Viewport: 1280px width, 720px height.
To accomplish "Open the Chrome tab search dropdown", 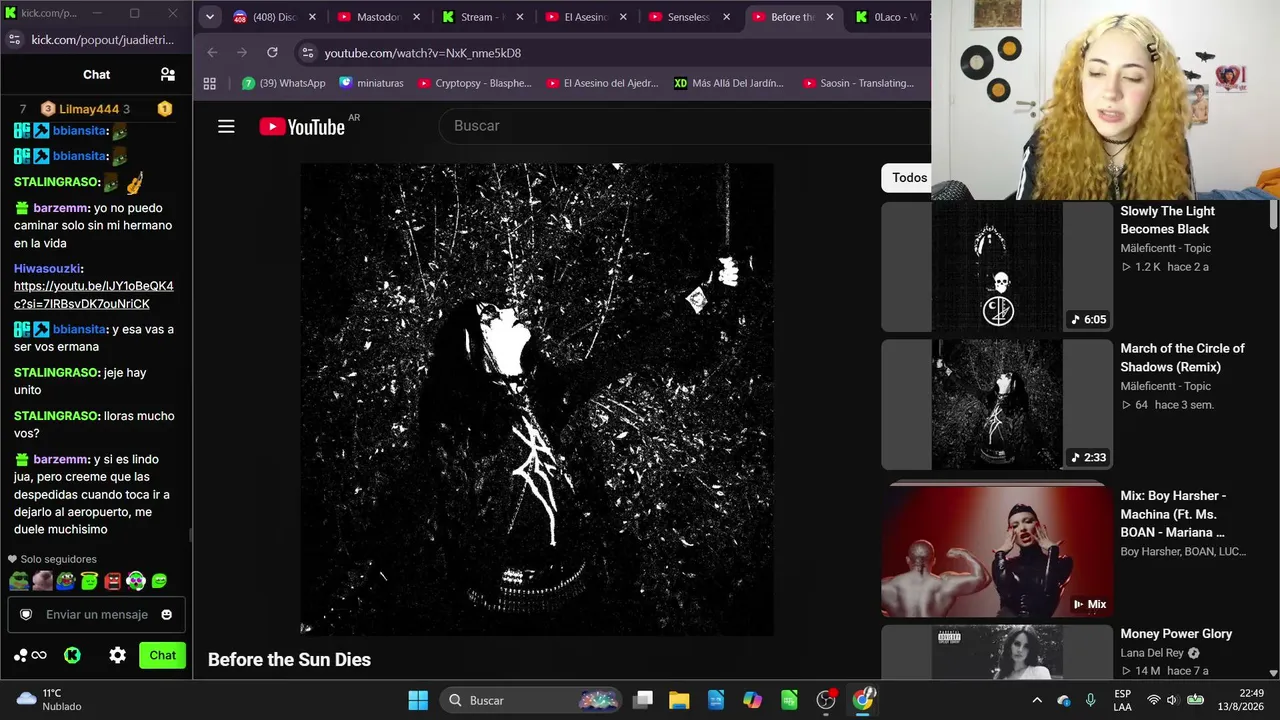I will 209,17.
